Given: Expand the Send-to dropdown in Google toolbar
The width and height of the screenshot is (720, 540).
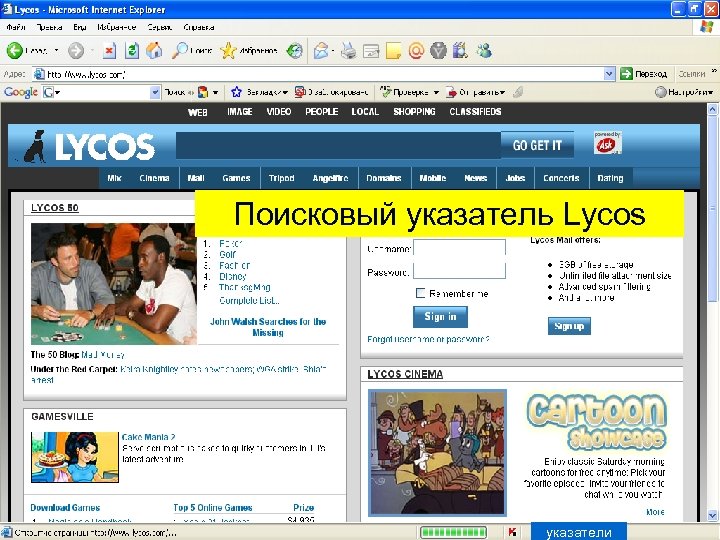Looking at the screenshot, I should 502,92.
